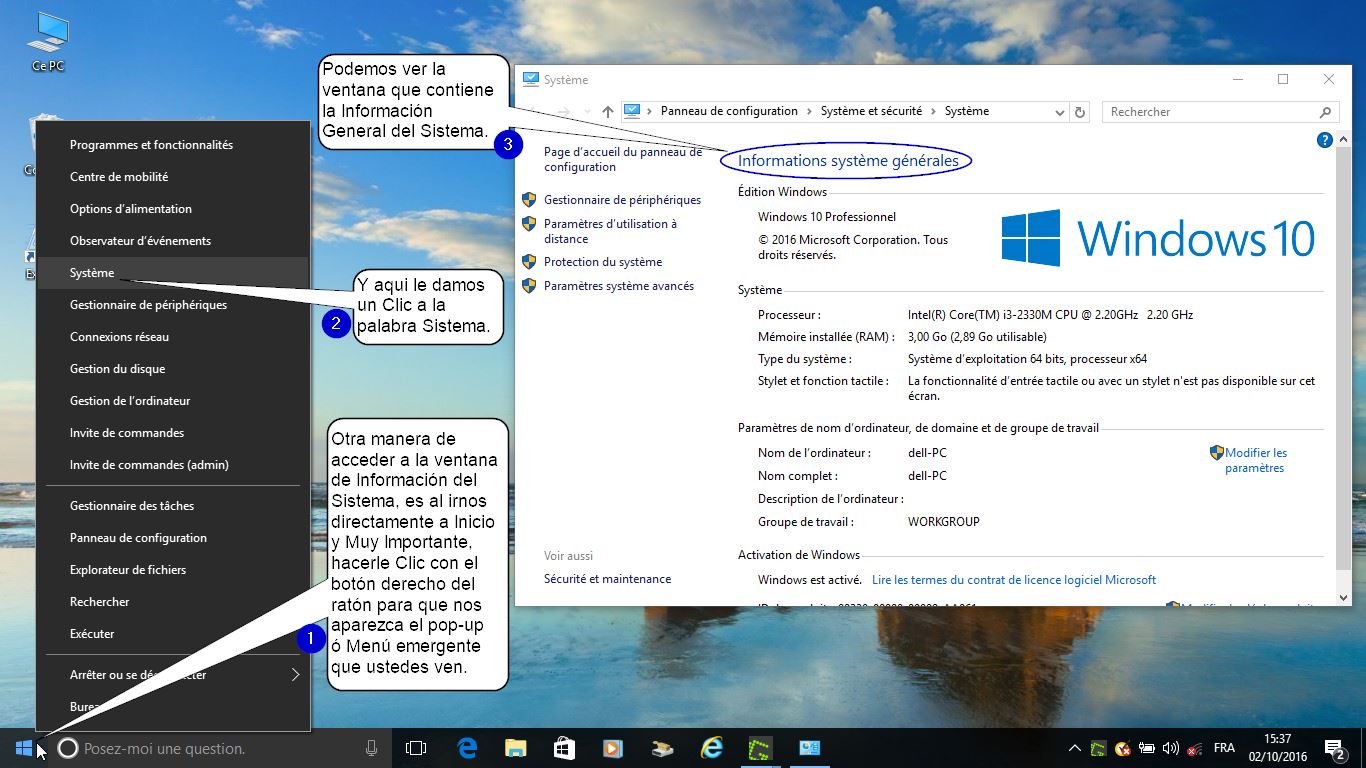This screenshot has width=1366, height=768.
Task: Open the Windows Store taskbar icon
Action: click(564, 748)
